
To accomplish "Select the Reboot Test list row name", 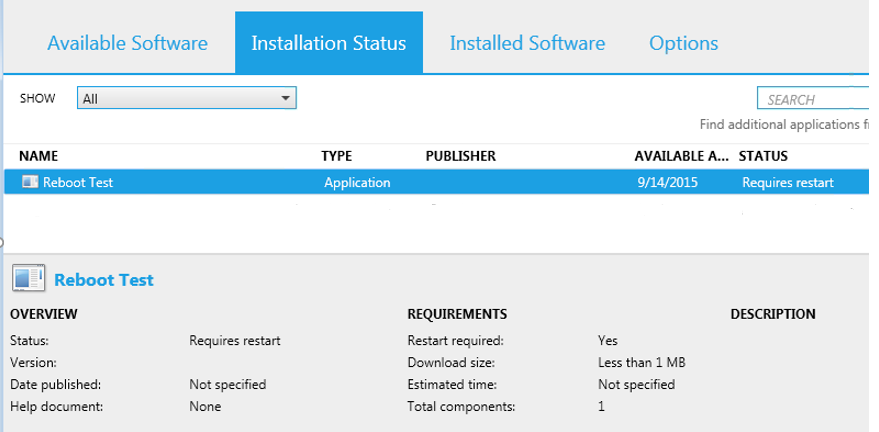I will [x=78, y=183].
